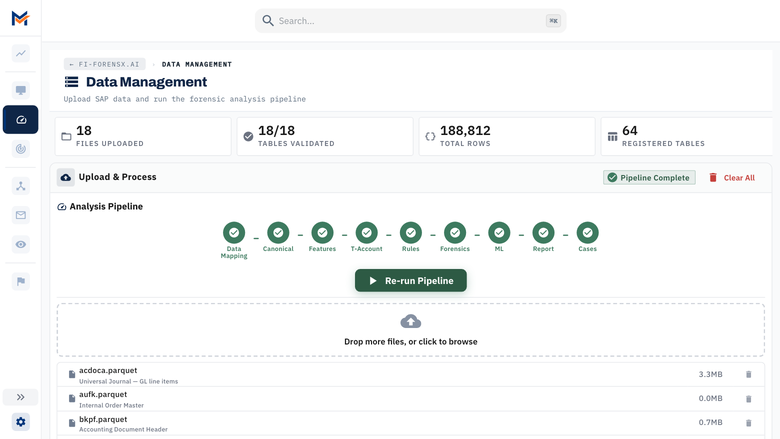Click the keyboard shortcut badge in search

(553, 21)
